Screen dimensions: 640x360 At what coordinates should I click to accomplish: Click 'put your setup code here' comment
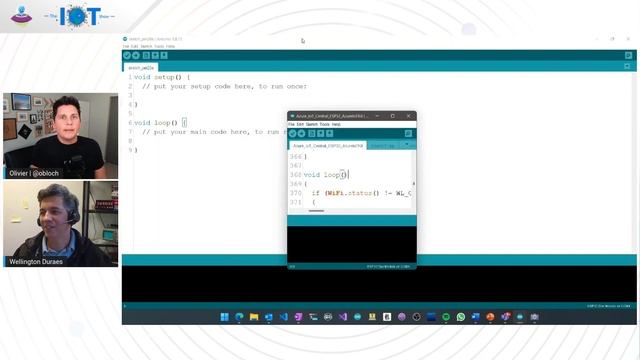[x=224, y=87]
